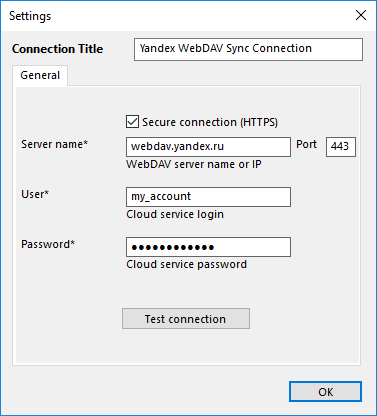
Task: Close the Settings dialog window
Action: pos(361,15)
